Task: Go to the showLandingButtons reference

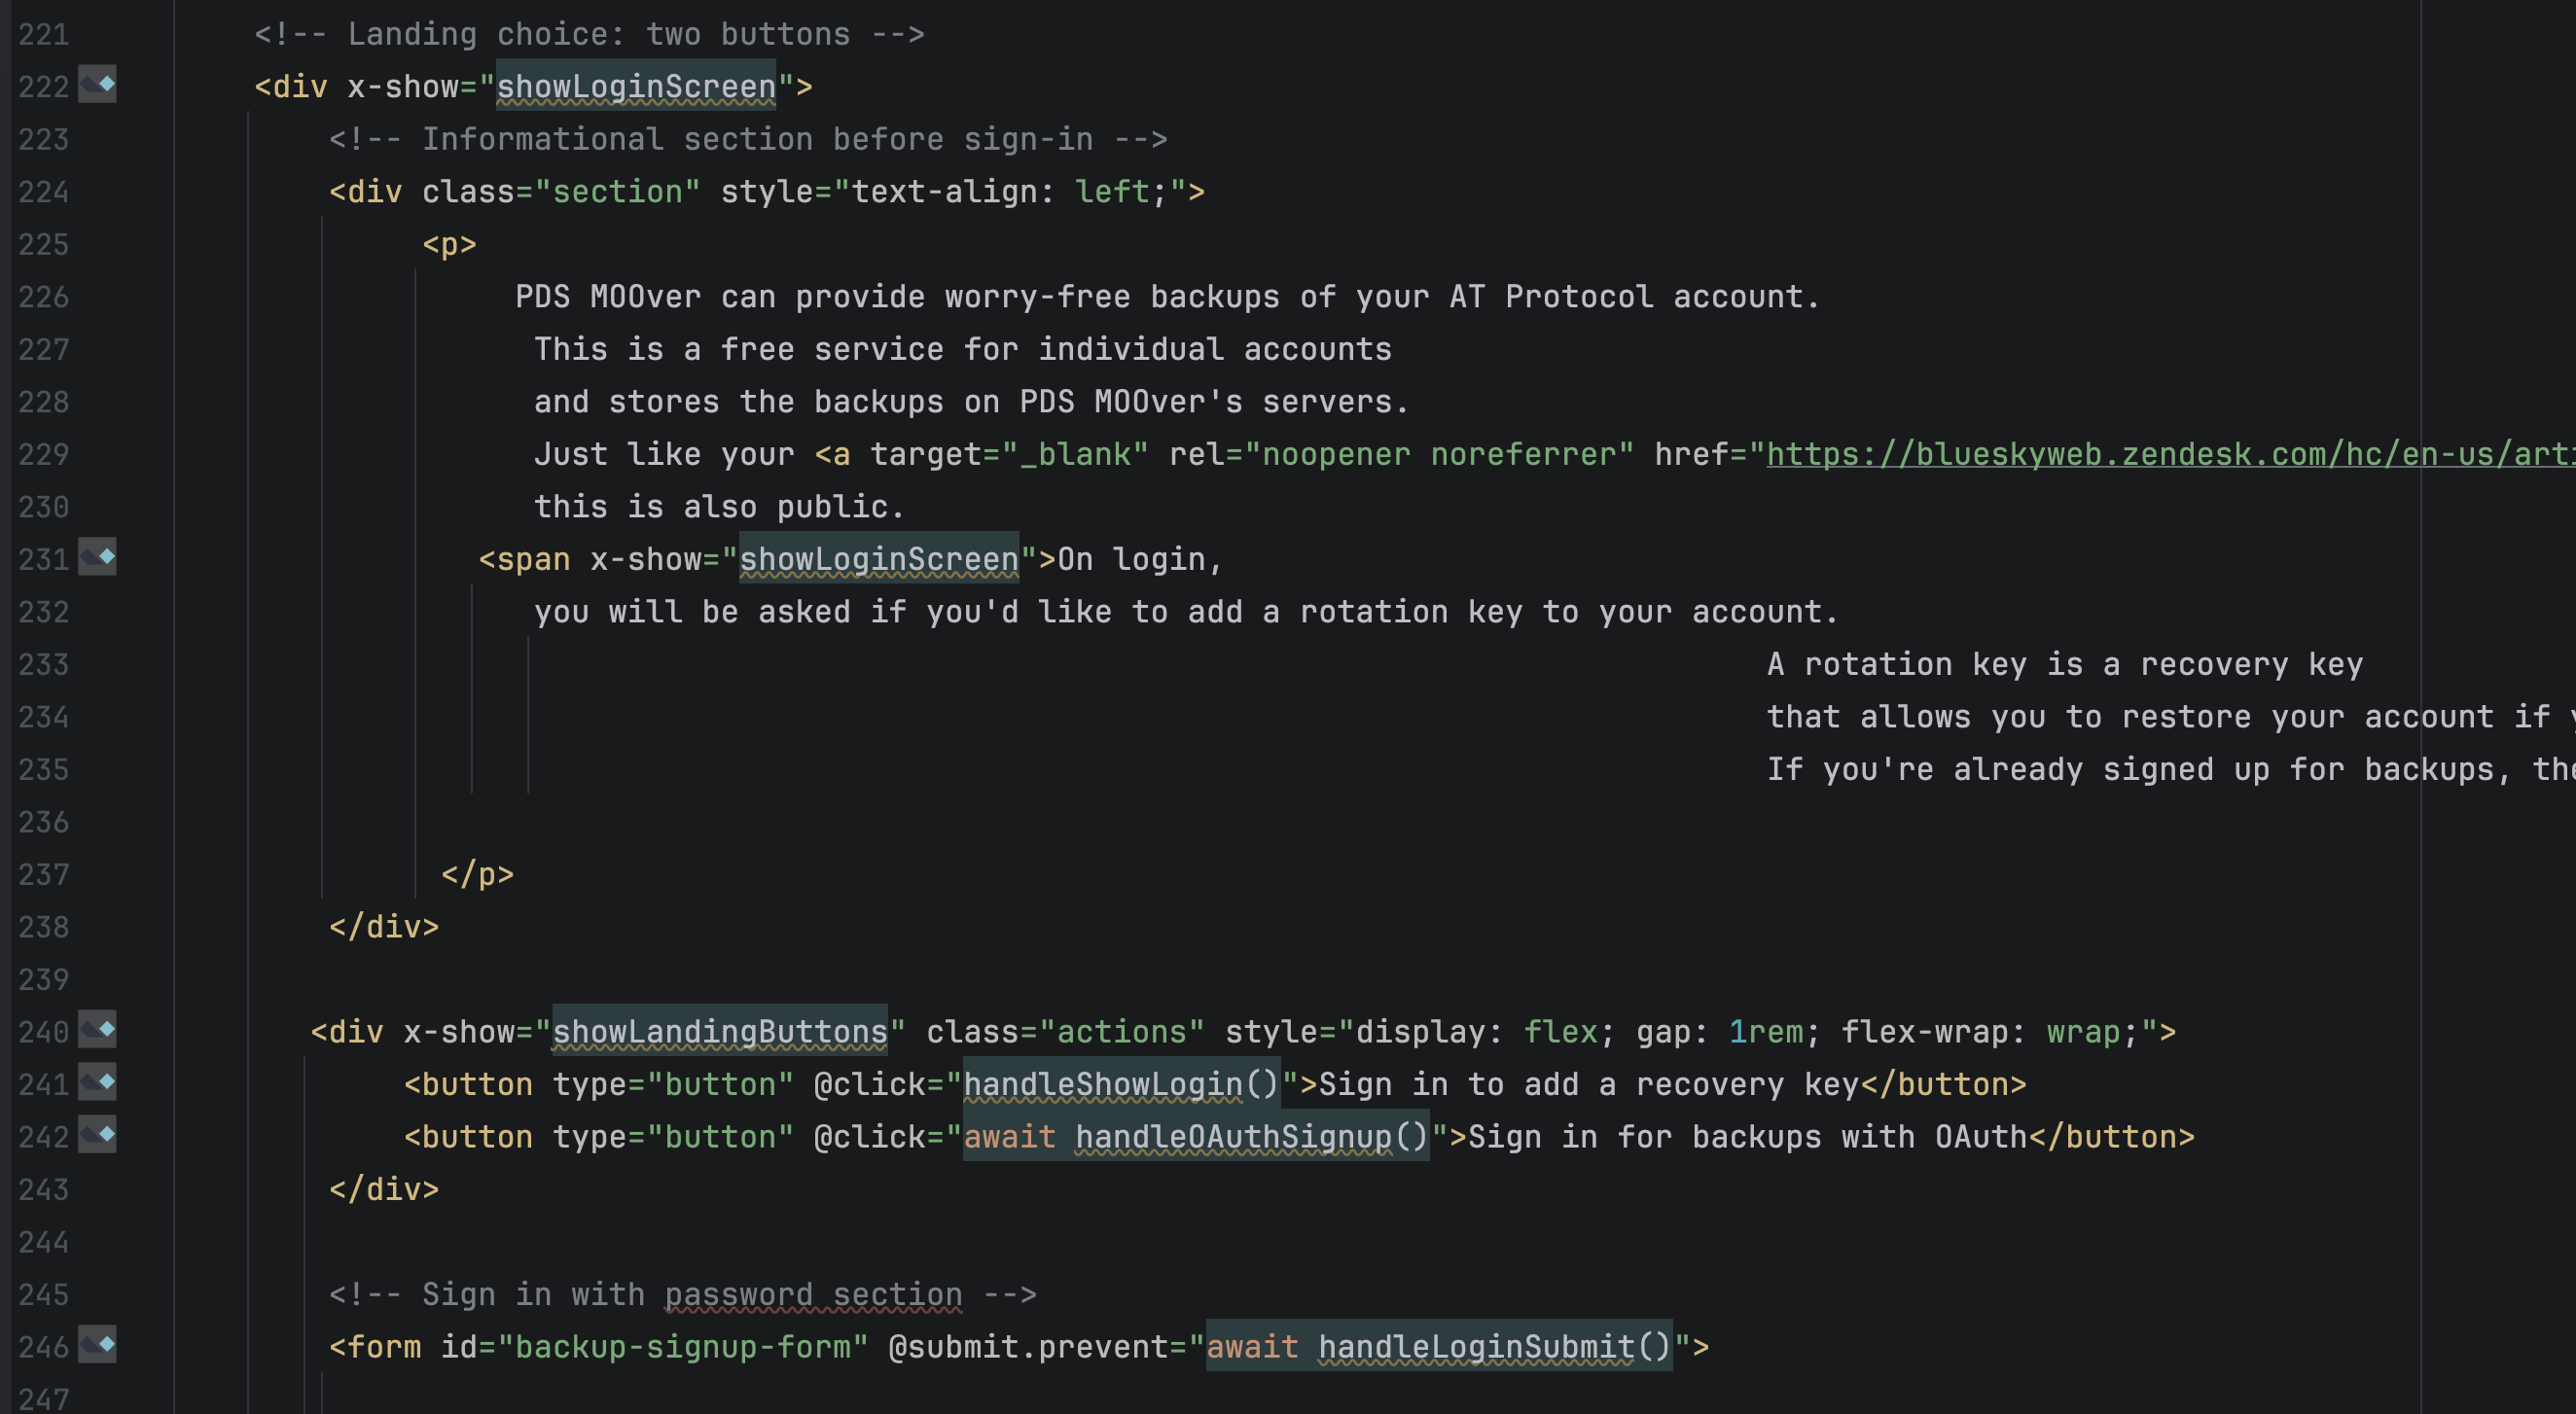Action: [x=720, y=1032]
